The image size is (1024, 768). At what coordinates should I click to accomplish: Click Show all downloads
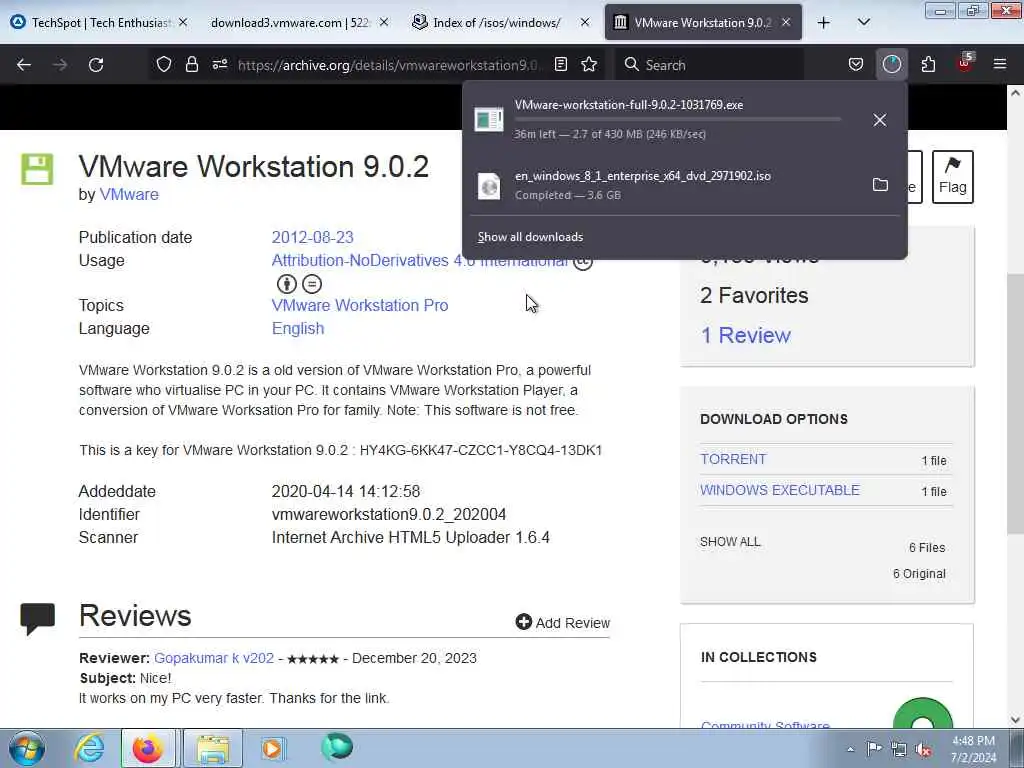(x=530, y=236)
